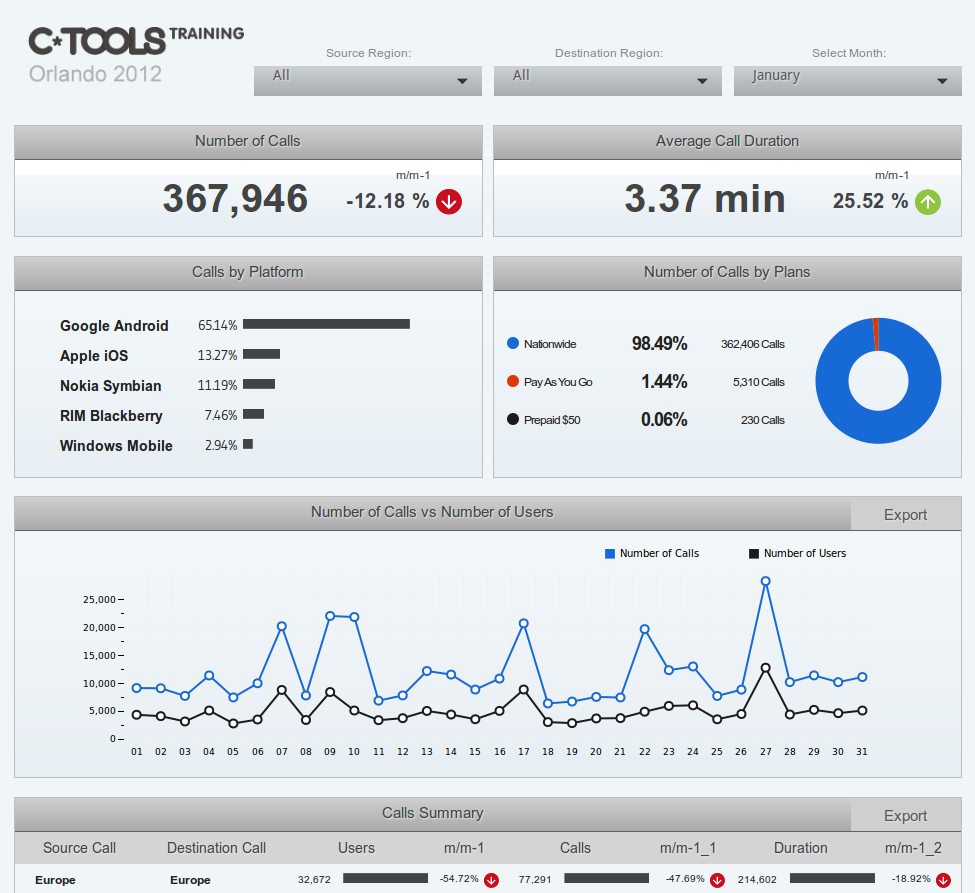Open the Source Region dropdown
This screenshot has width=975, height=893.
pyautogui.click(x=367, y=80)
